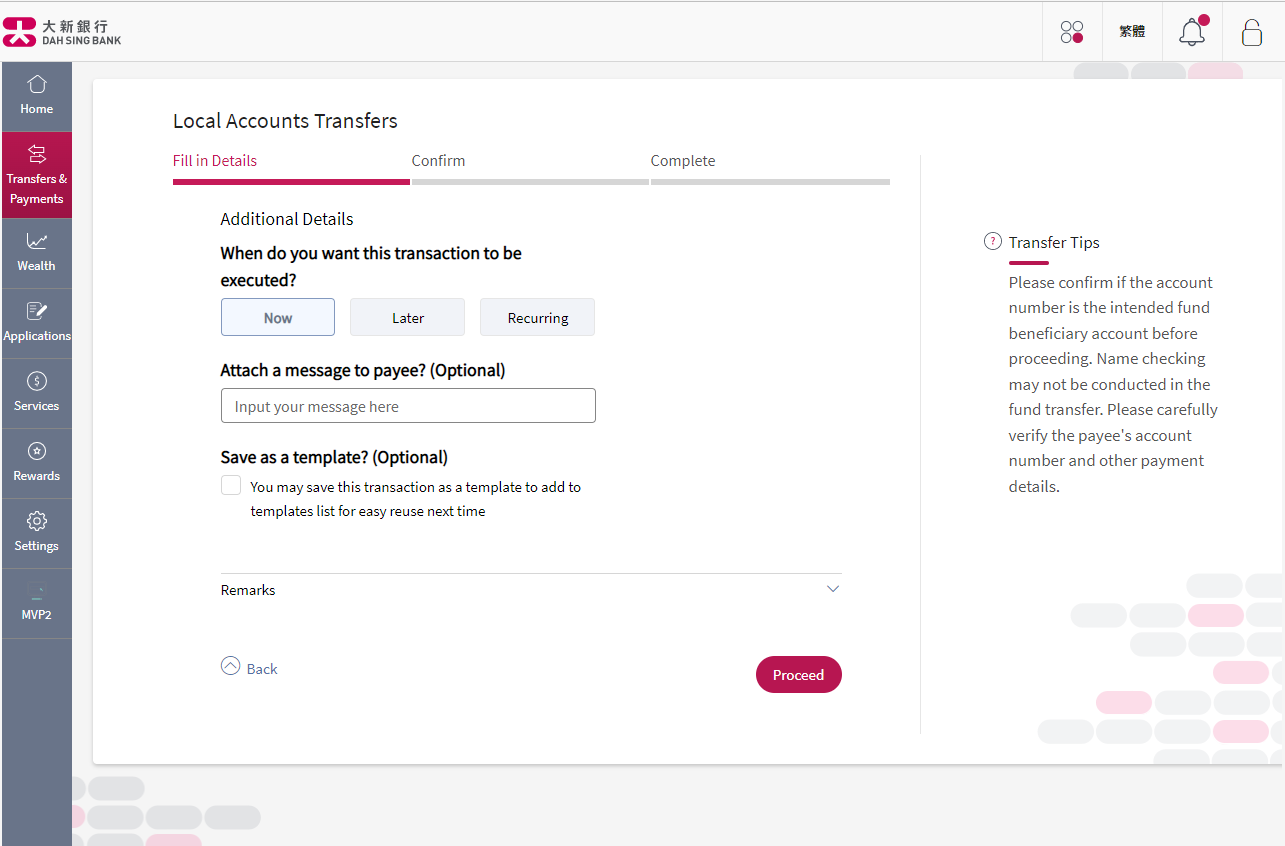Click the message to payee input field
1285x846 pixels.
408,406
